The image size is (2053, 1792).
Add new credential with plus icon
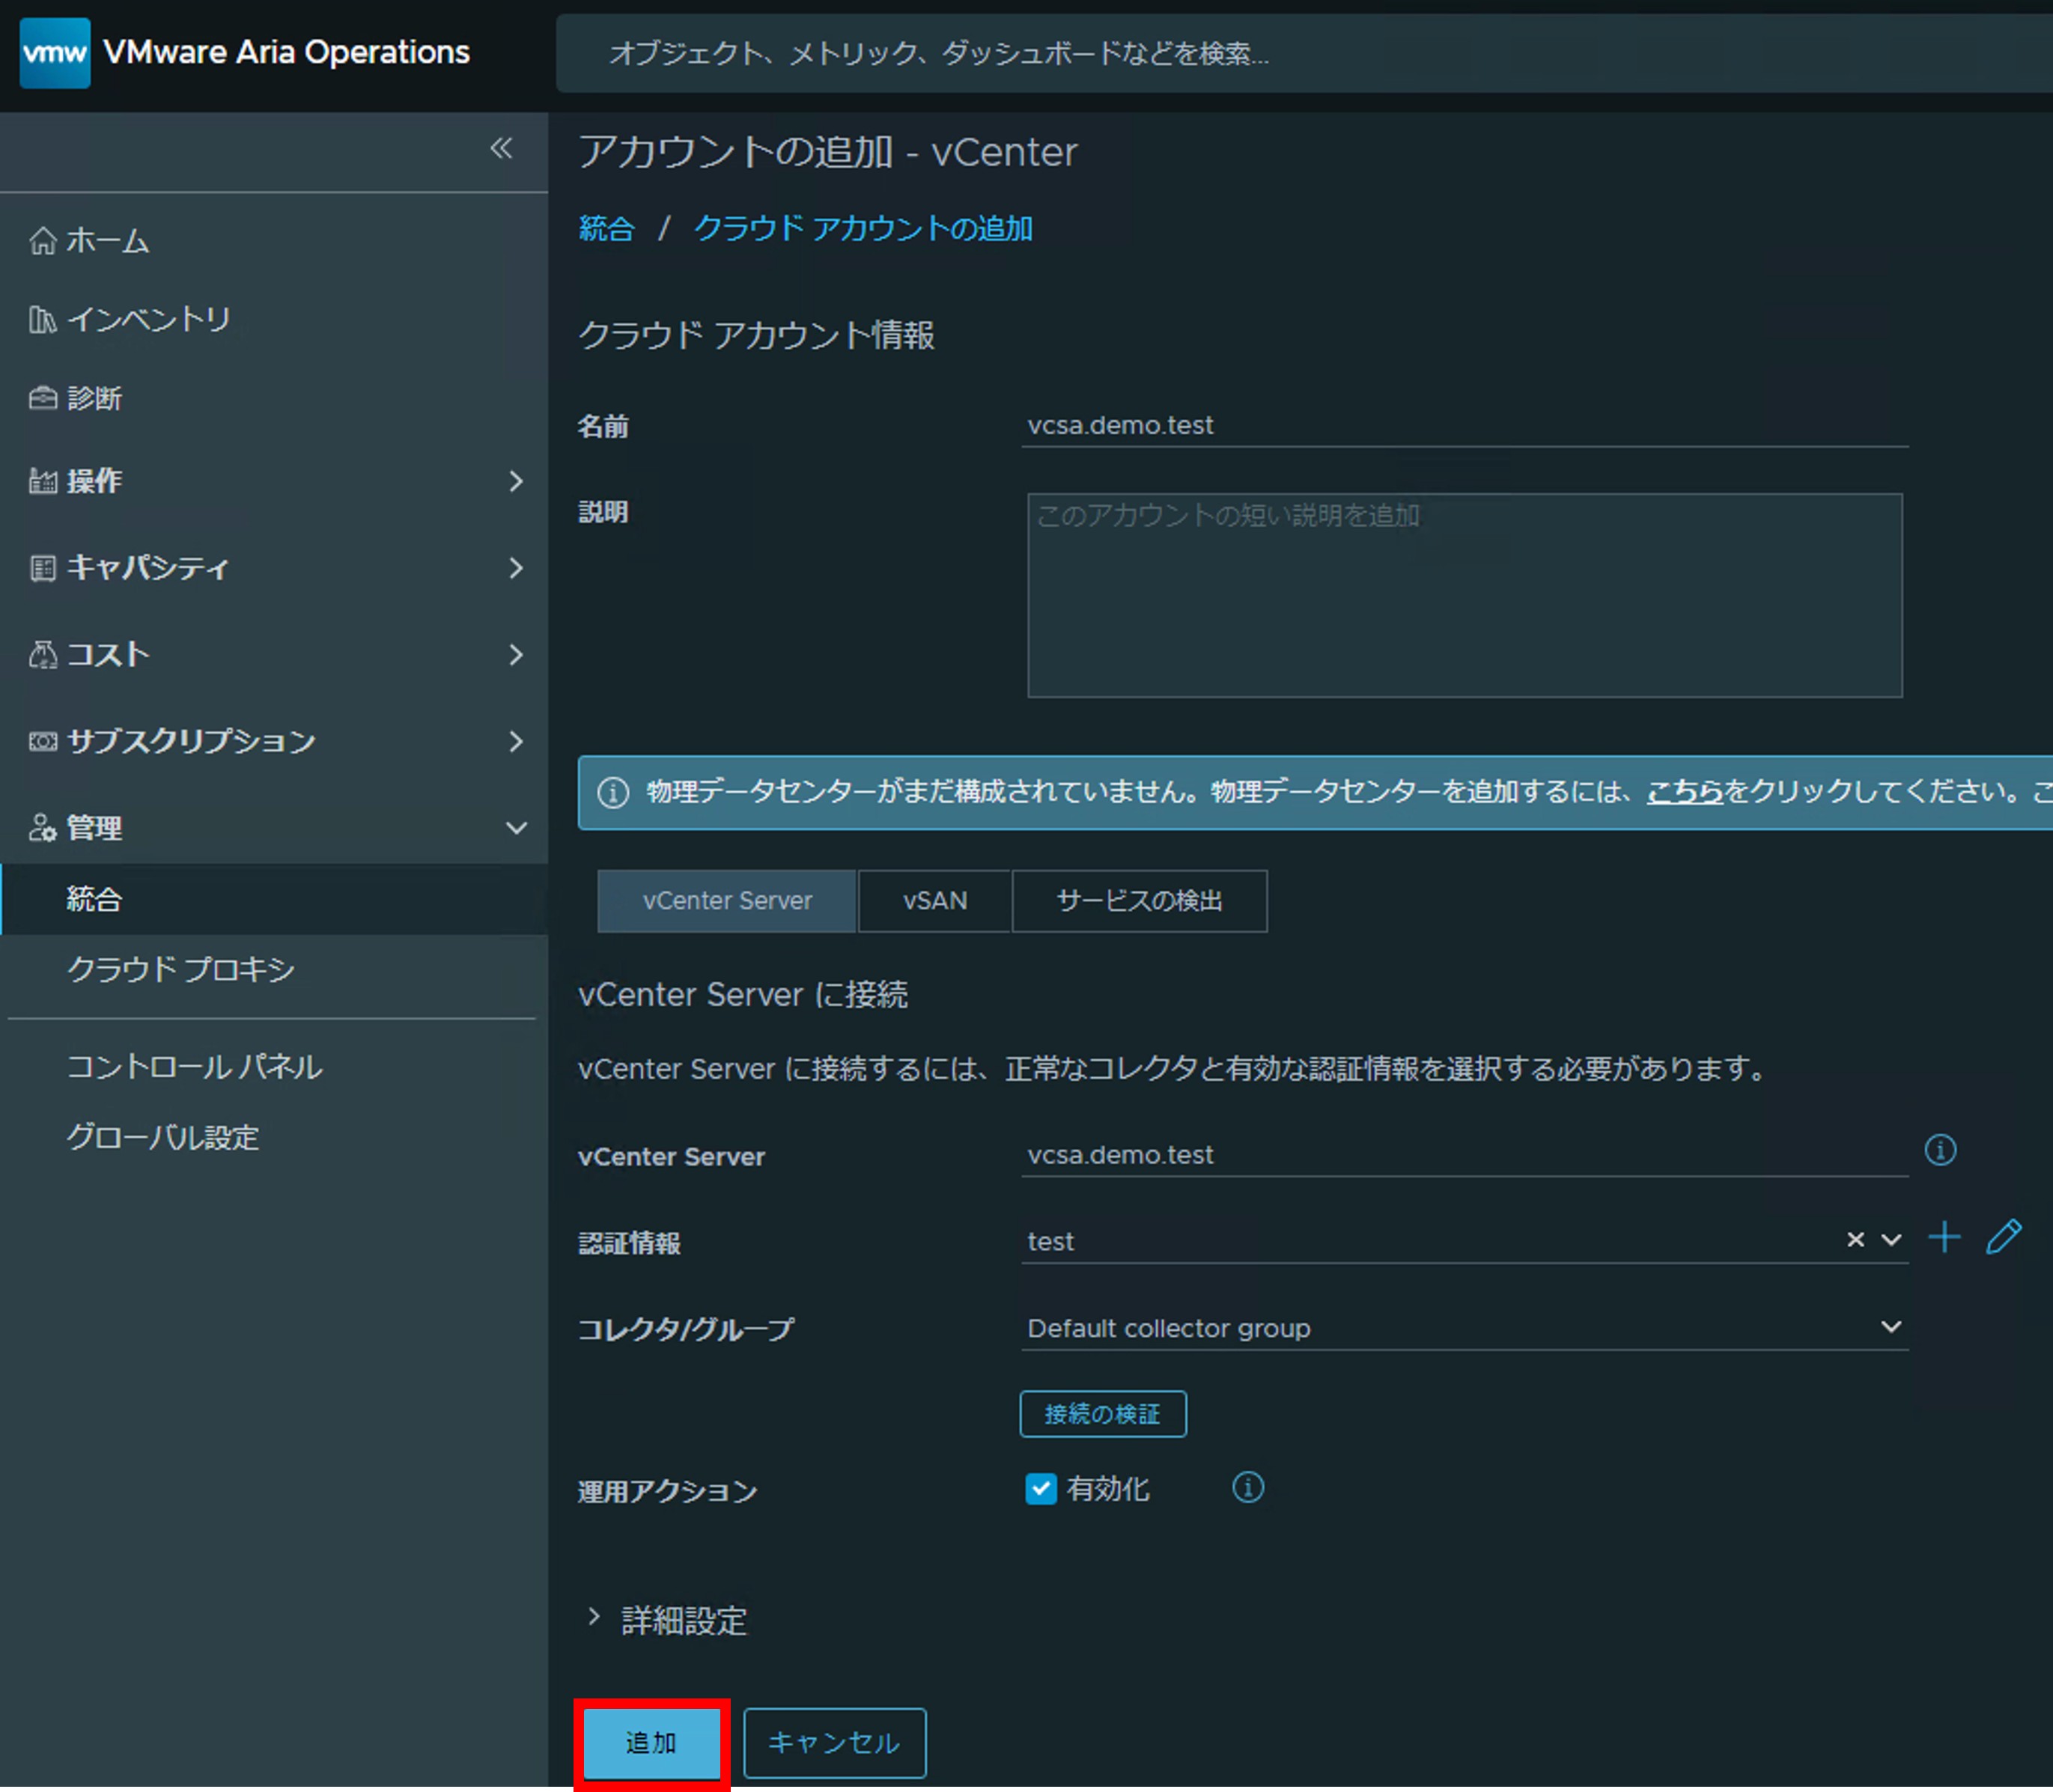point(1944,1238)
